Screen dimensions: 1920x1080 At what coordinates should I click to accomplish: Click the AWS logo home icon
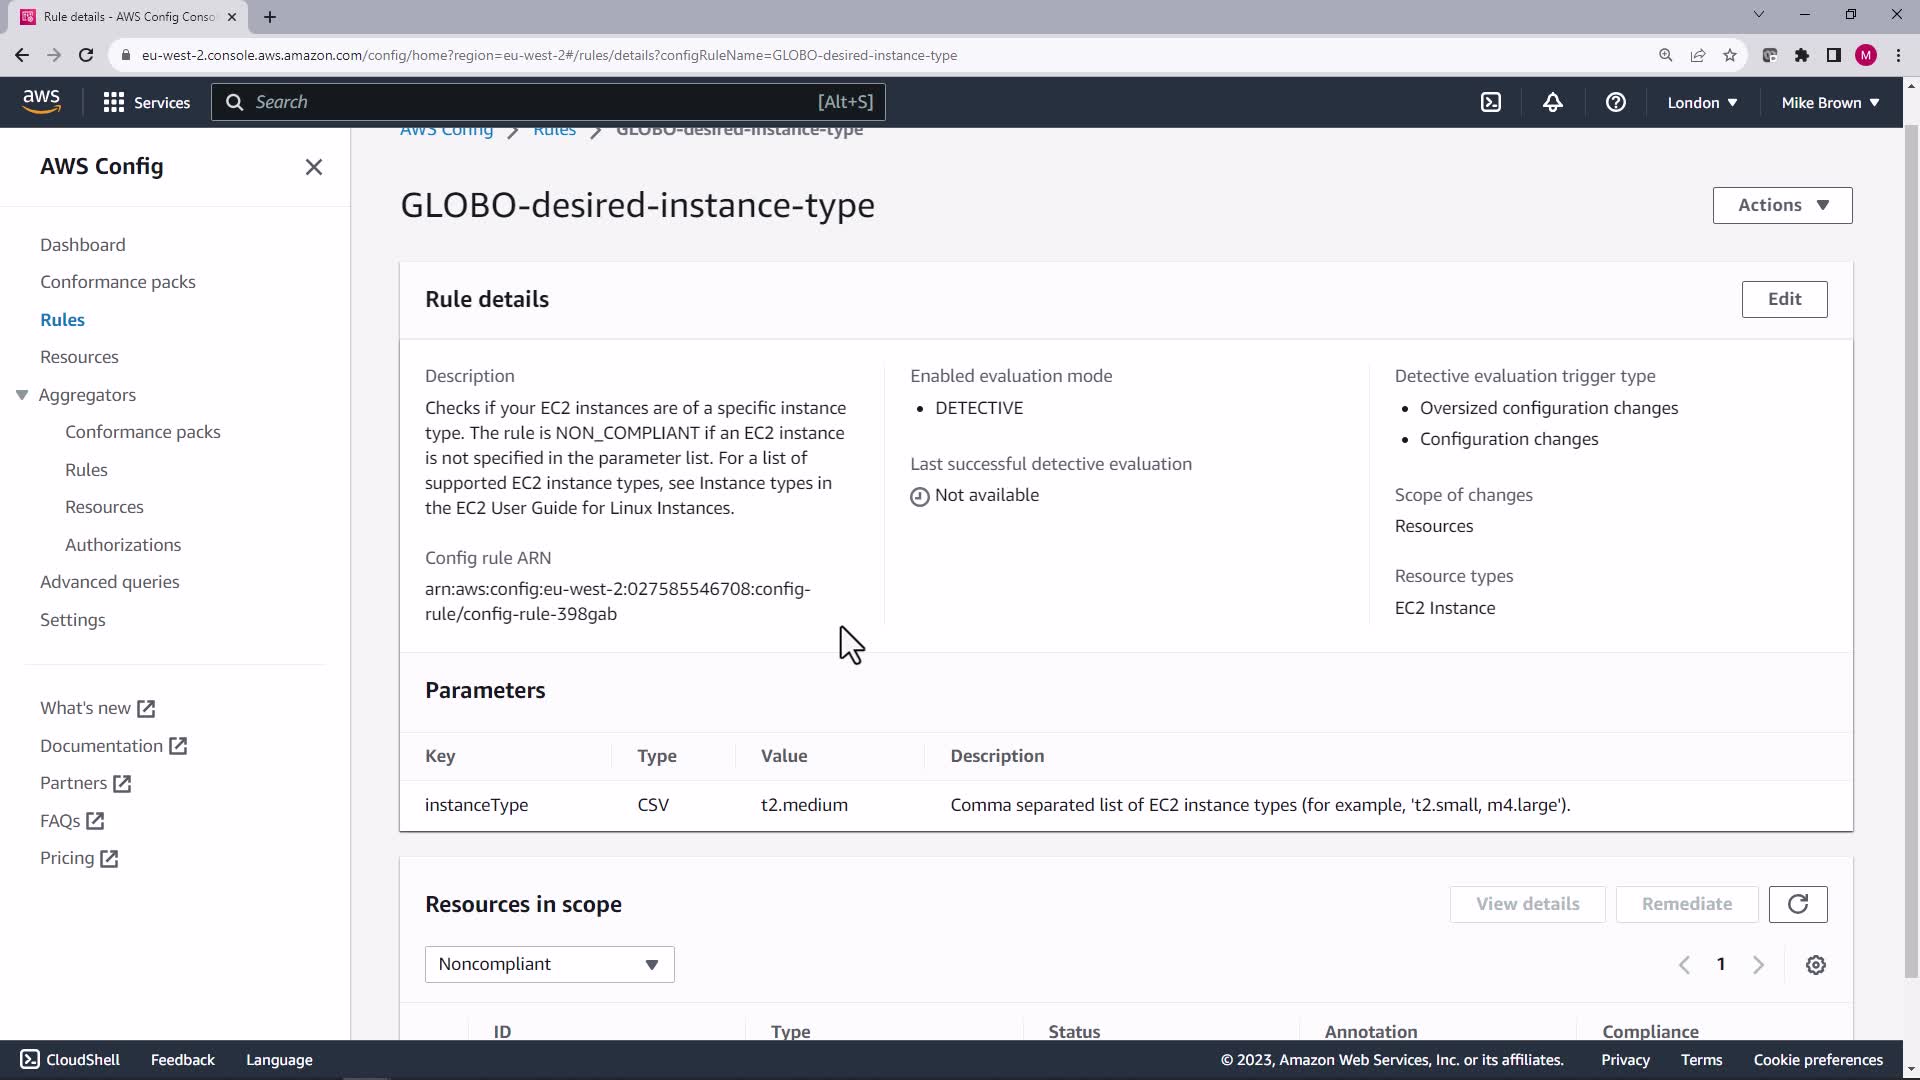click(x=41, y=101)
